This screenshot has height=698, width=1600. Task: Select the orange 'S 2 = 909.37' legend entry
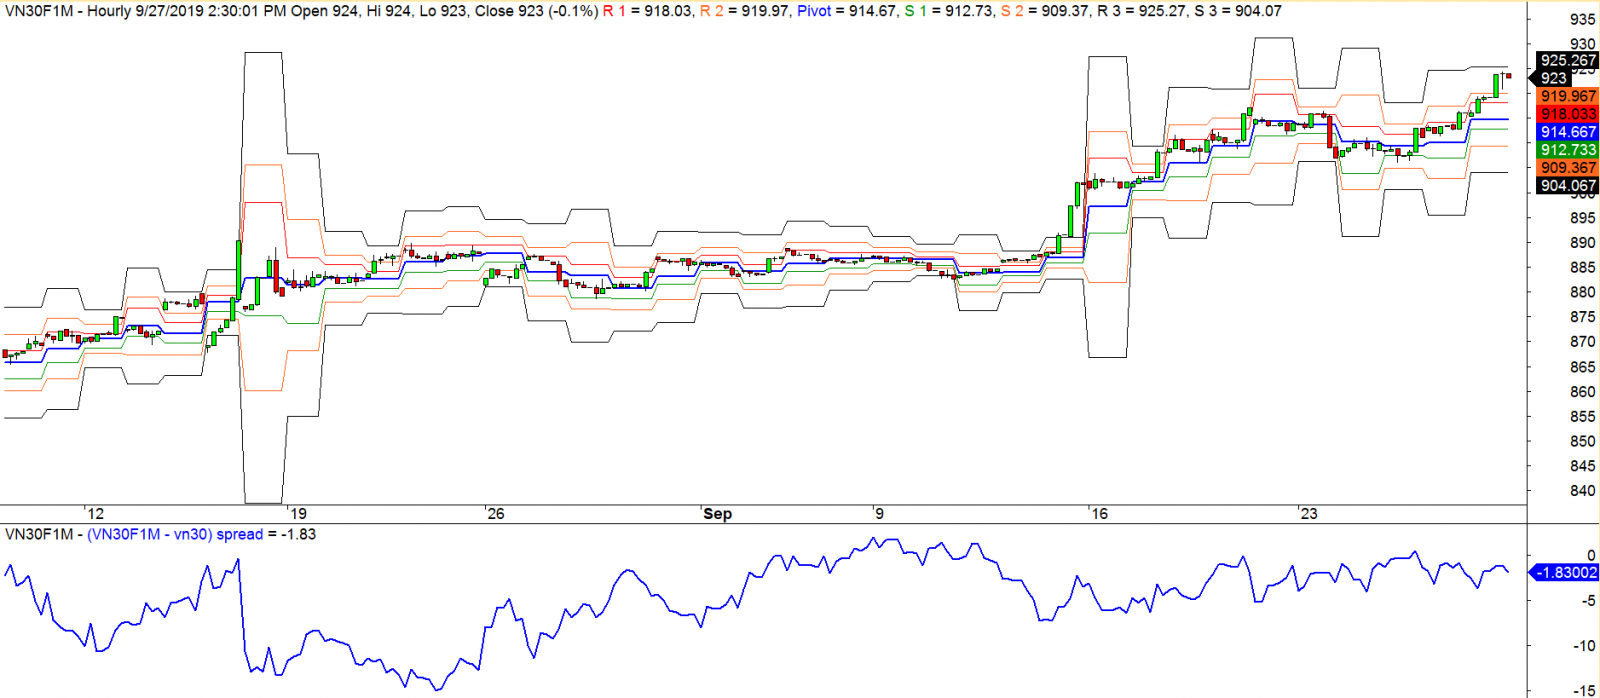tap(1046, 11)
